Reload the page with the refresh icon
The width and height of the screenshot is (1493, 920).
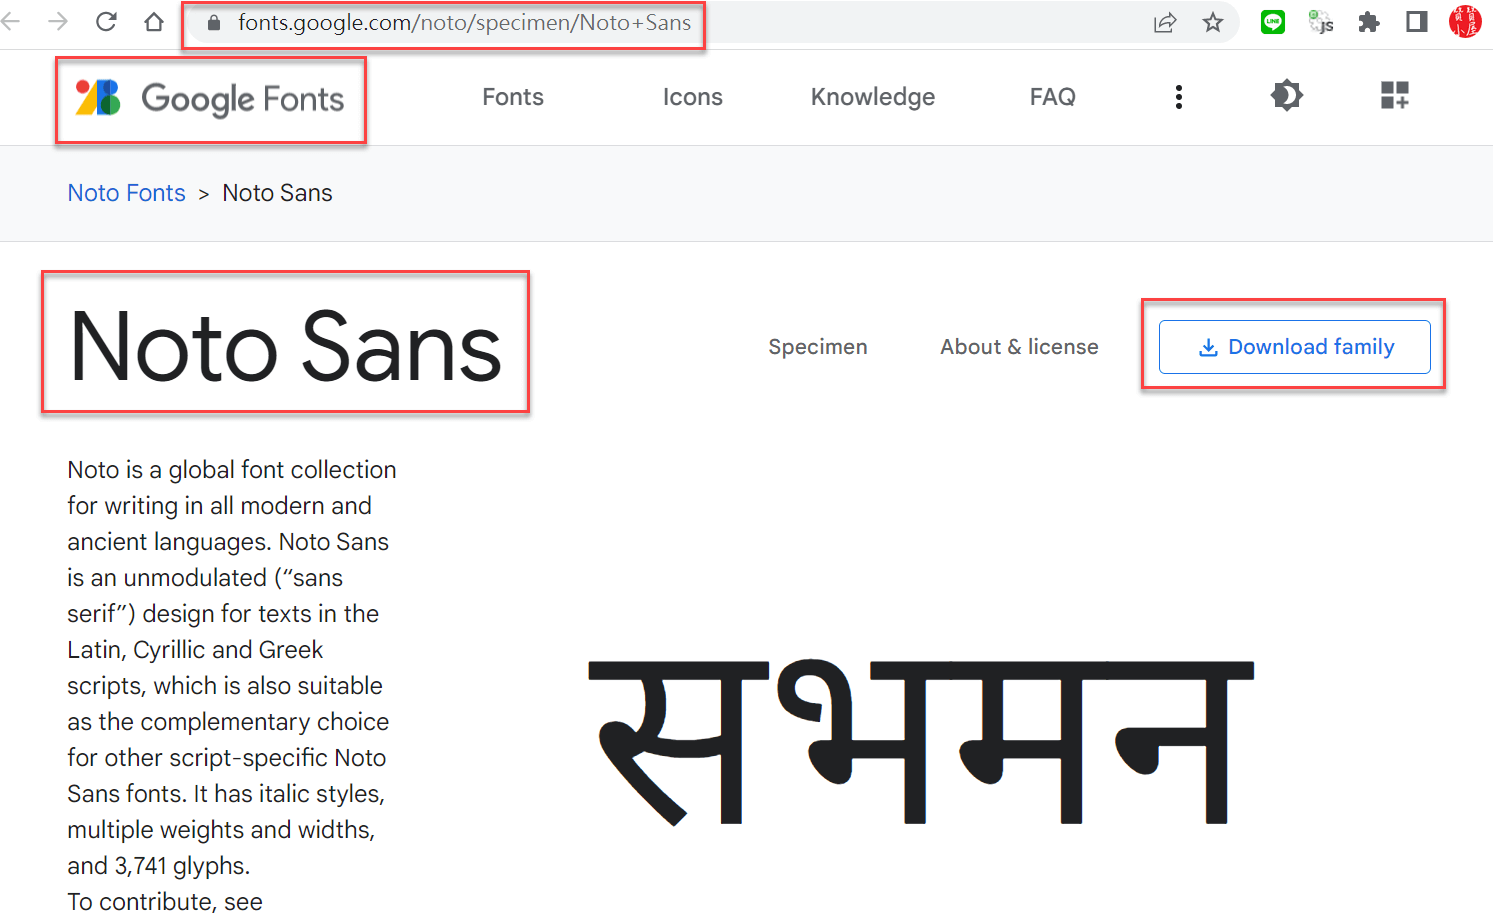tap(106, 21)
